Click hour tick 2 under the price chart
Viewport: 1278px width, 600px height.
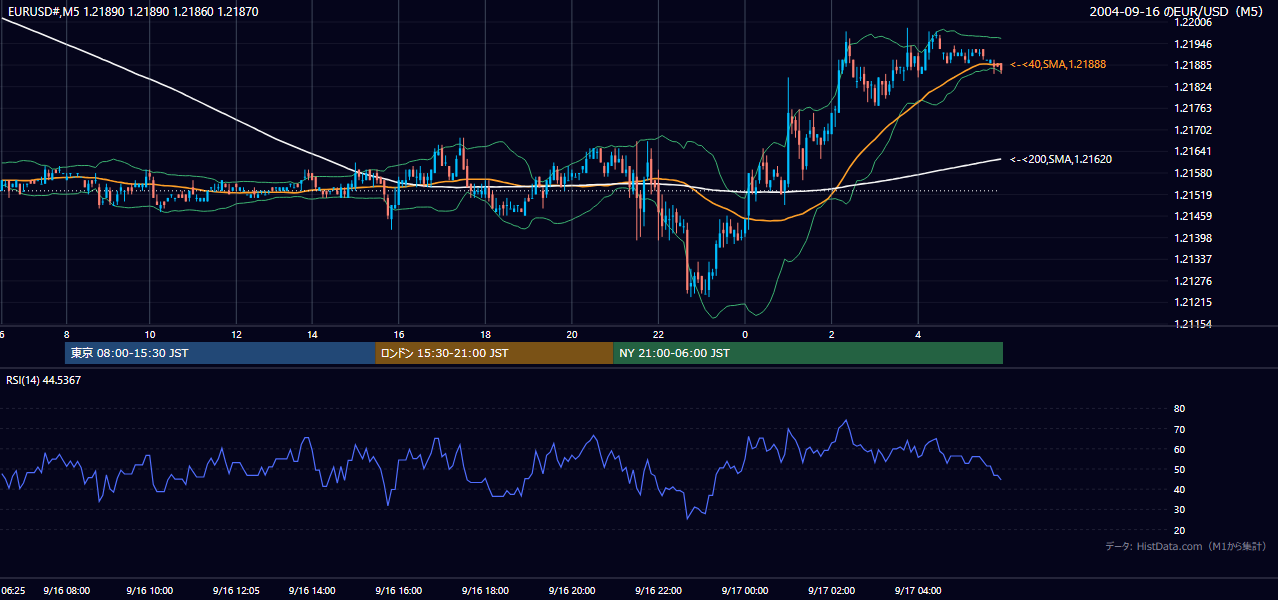click(831, 334)
